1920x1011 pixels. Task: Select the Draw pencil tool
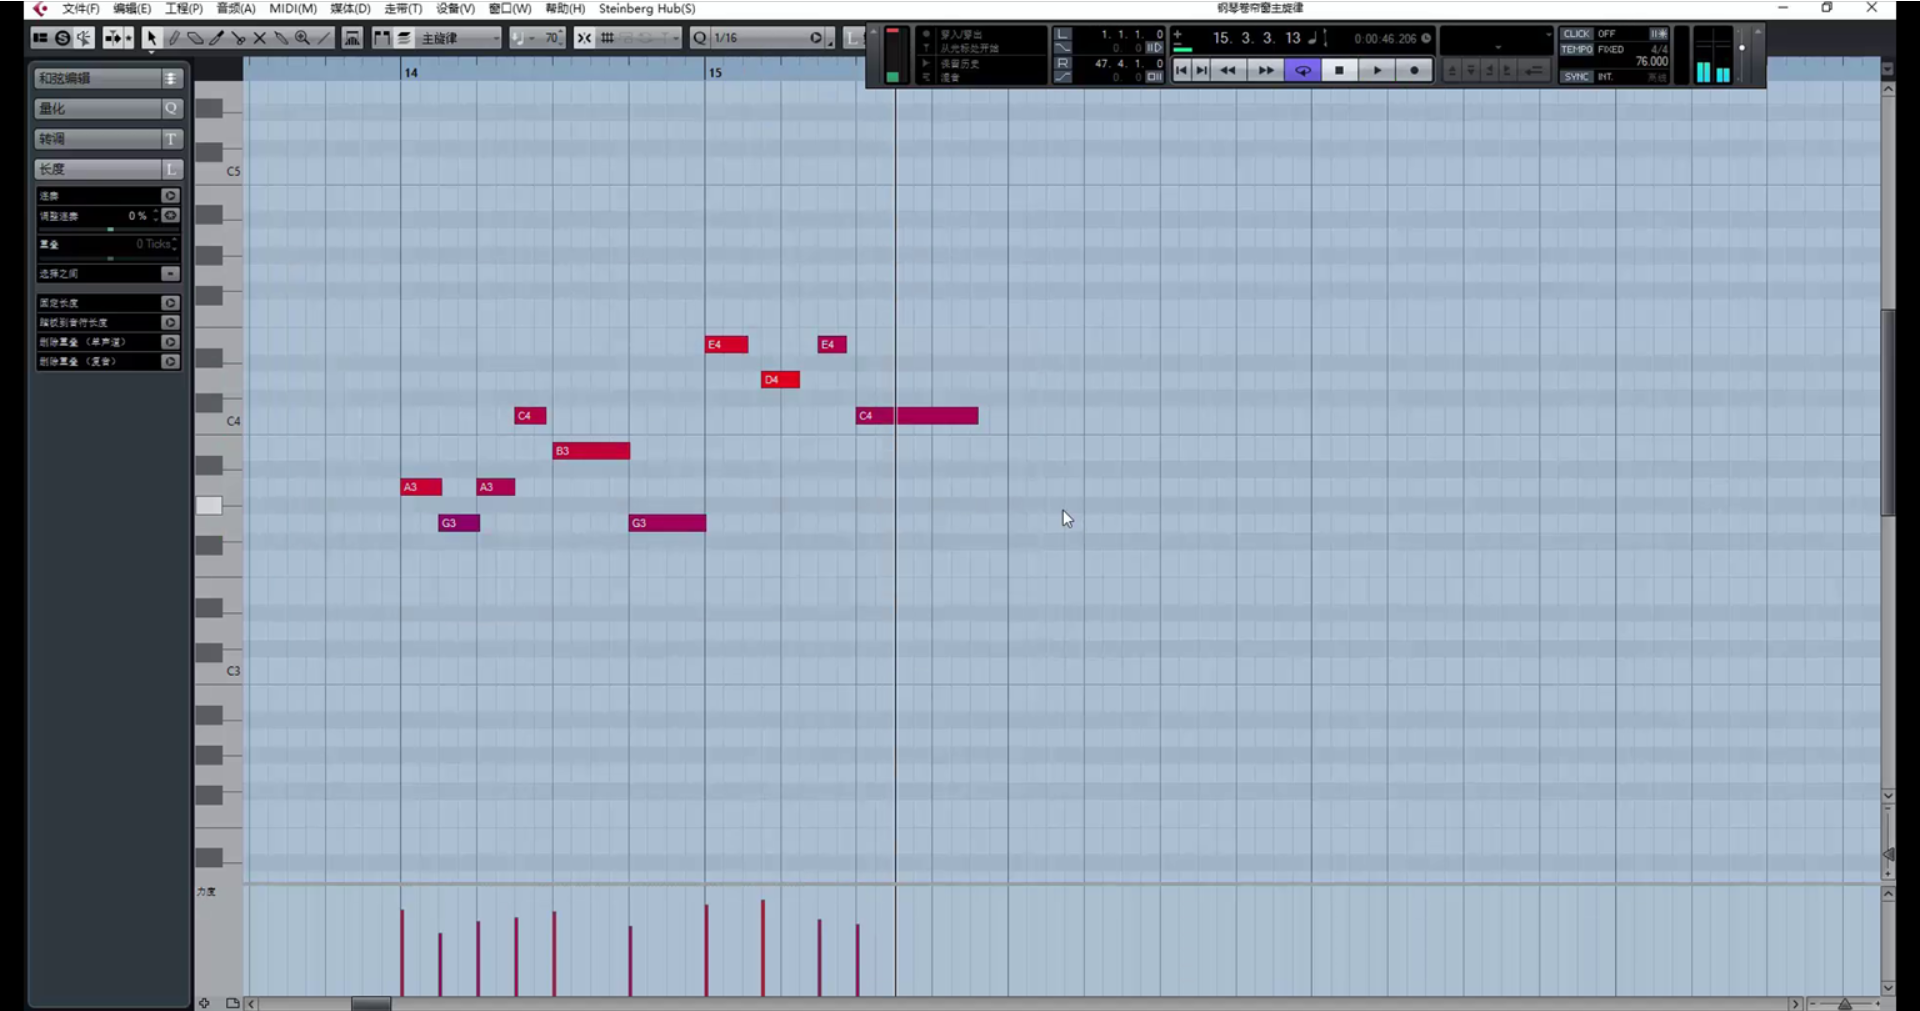(x=173, y=38)
